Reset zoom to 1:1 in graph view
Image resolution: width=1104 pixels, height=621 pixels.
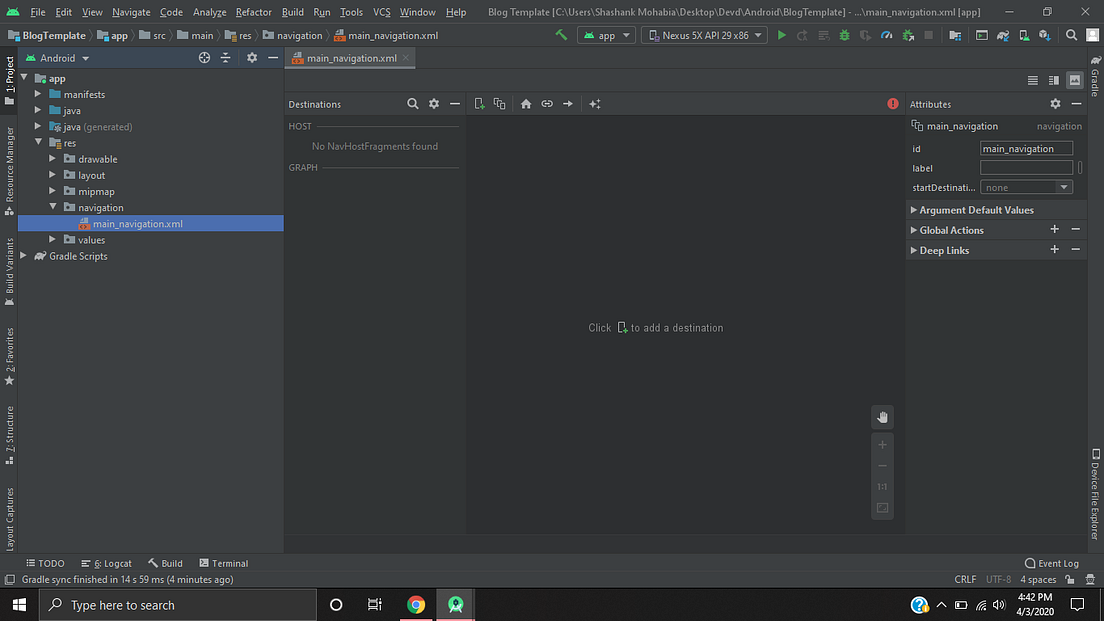[882, 486]
